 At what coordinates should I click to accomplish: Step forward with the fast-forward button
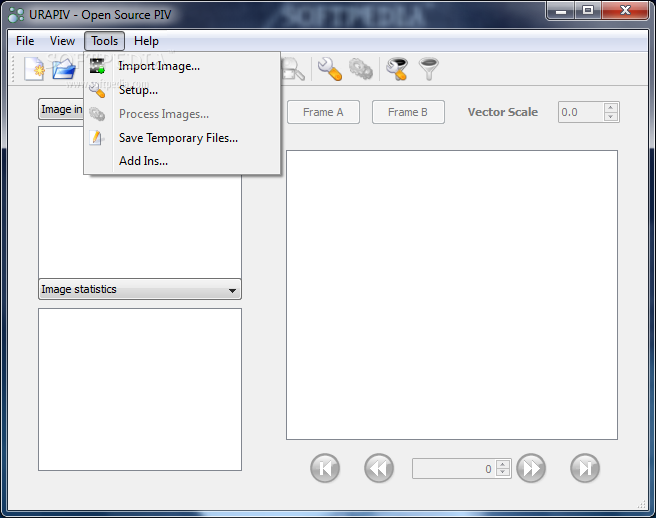(531, 468)
